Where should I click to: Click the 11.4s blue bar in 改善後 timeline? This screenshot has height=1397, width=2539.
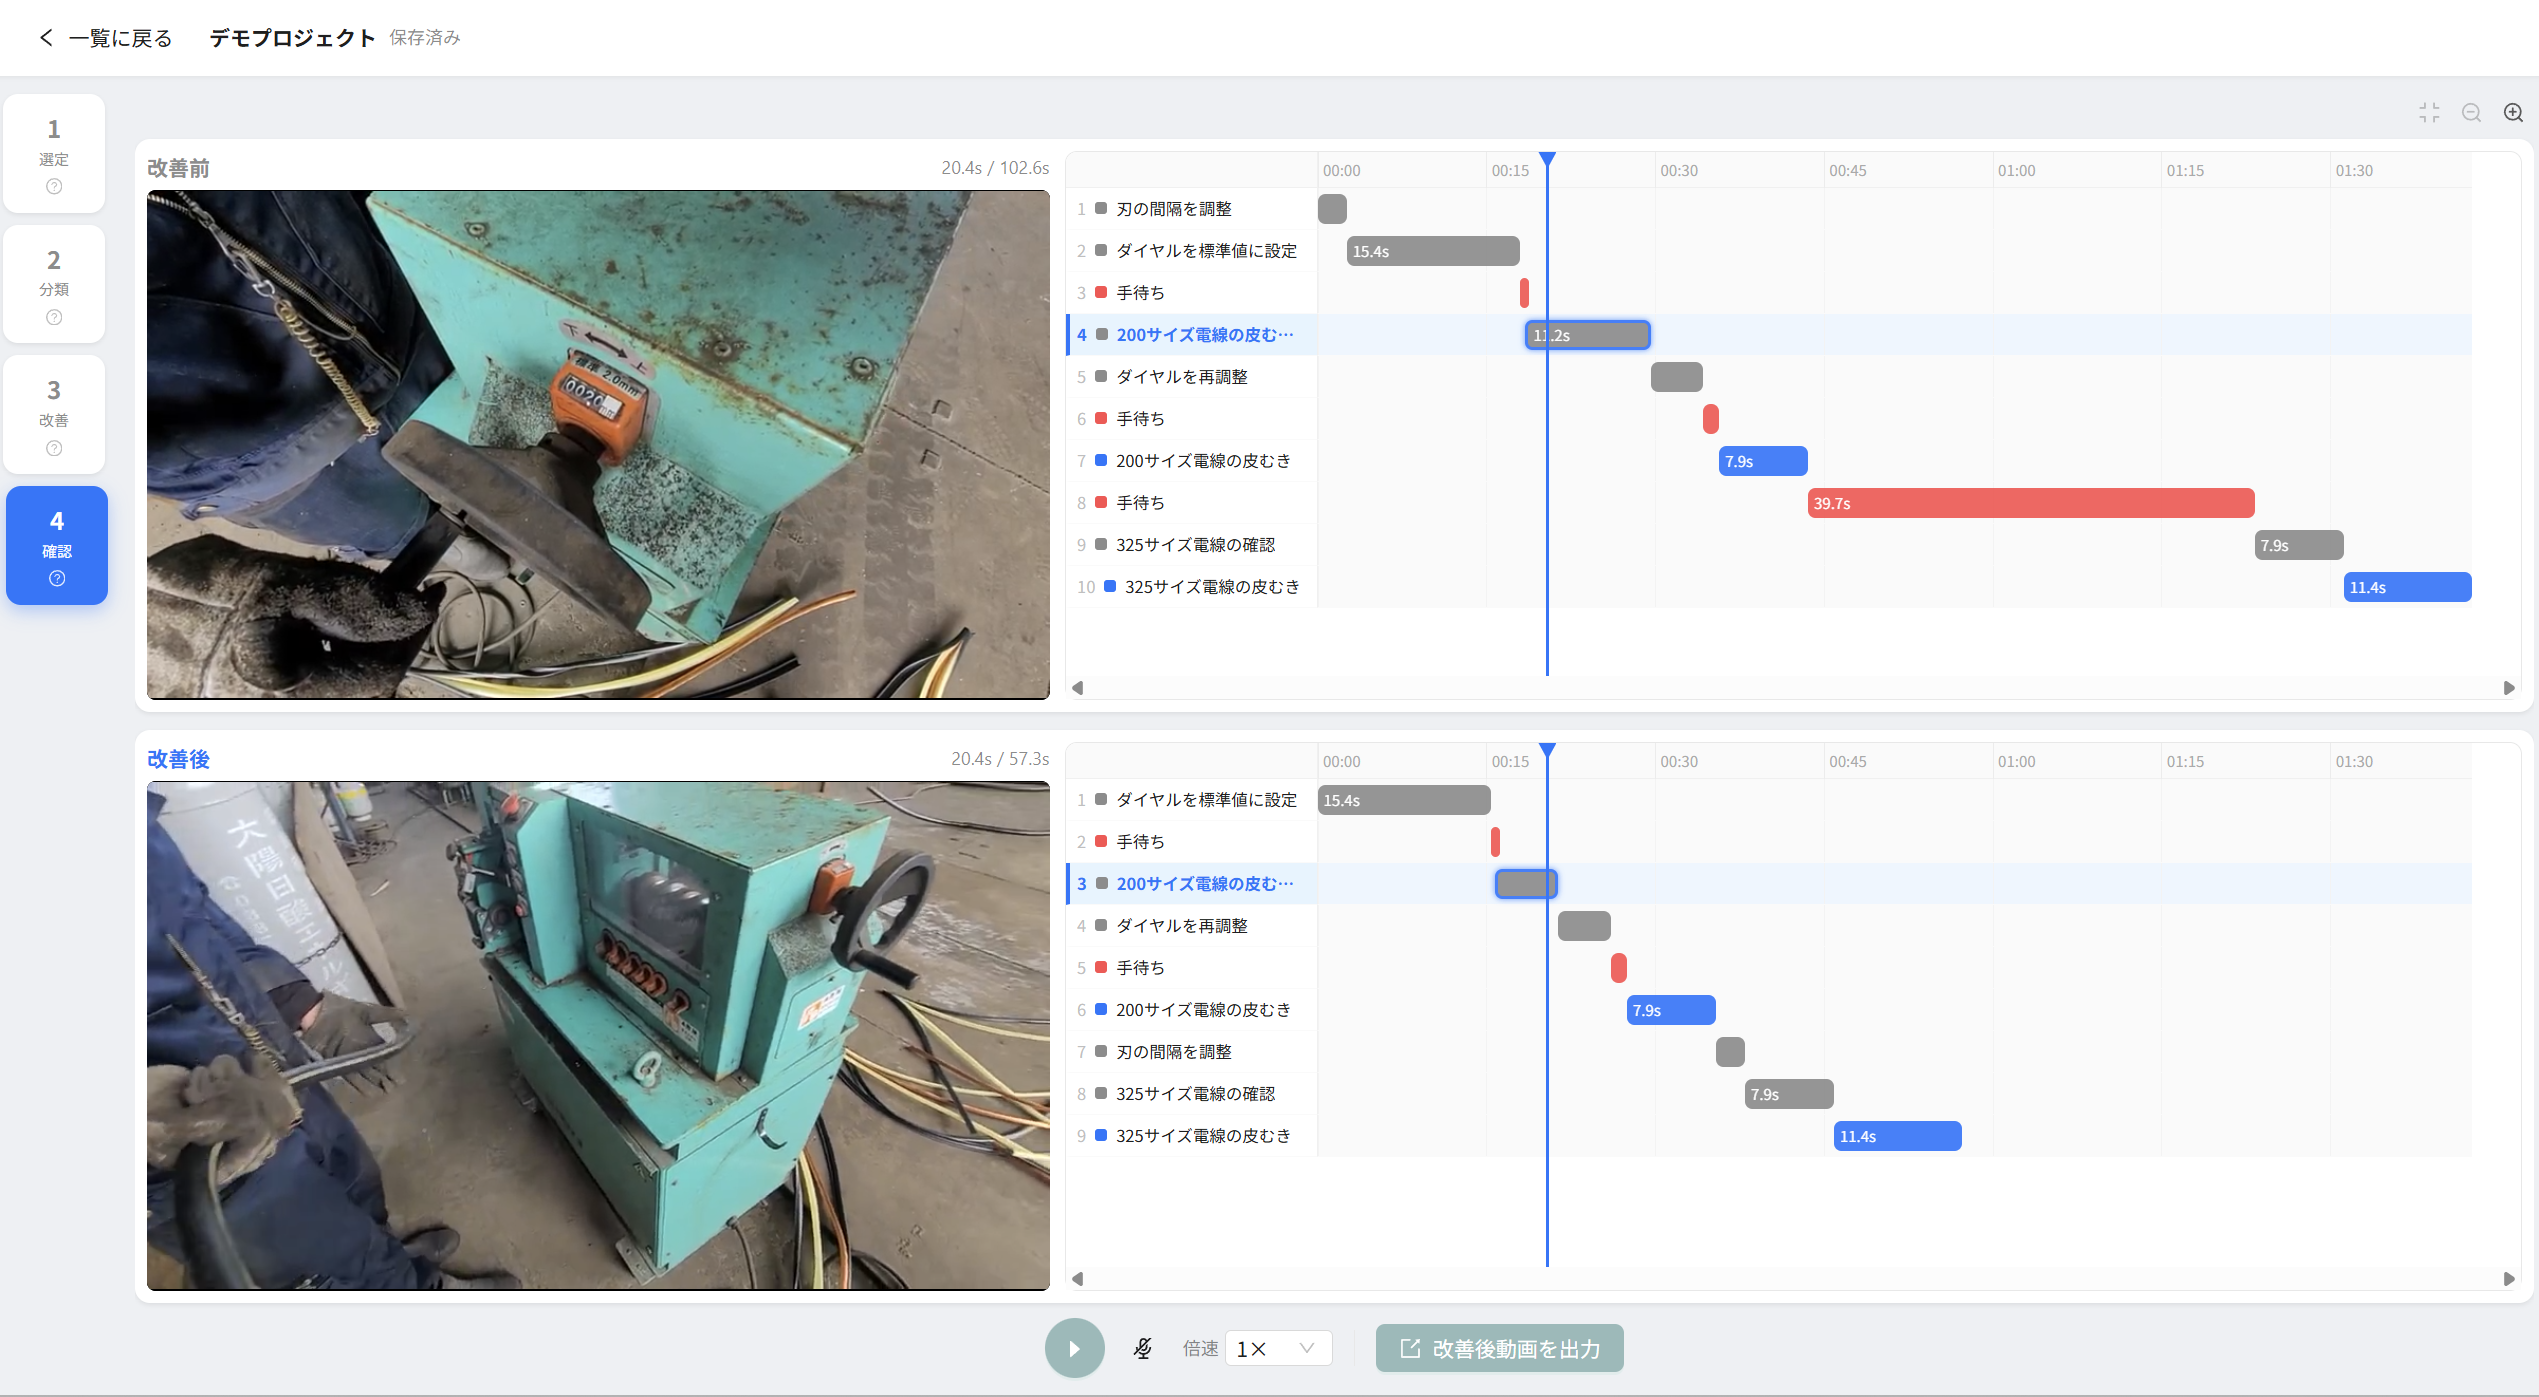(1898, 1136)
